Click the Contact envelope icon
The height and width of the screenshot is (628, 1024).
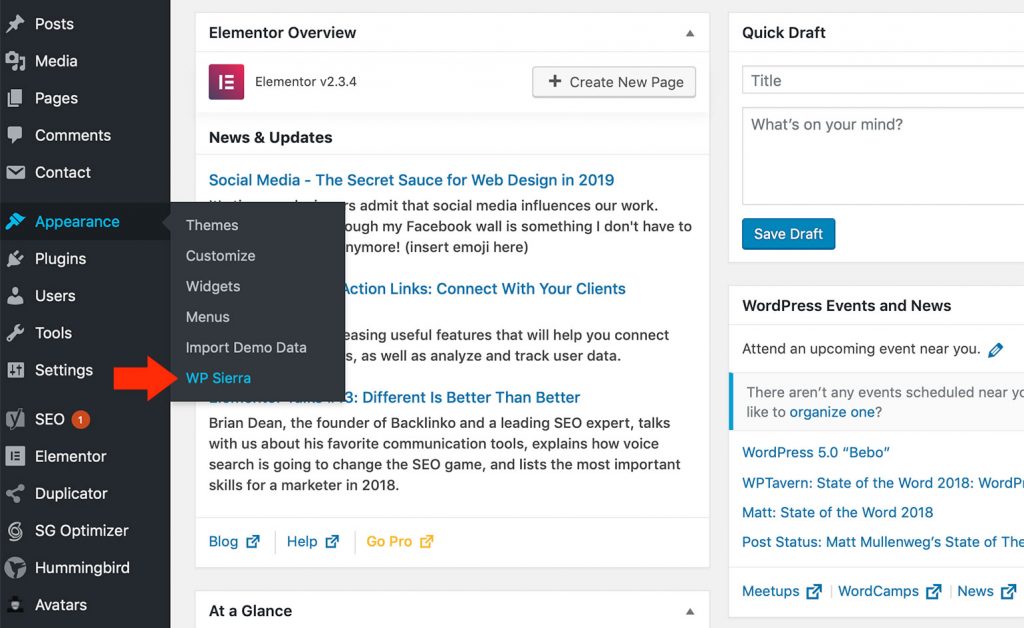click(x=15, y=172)
